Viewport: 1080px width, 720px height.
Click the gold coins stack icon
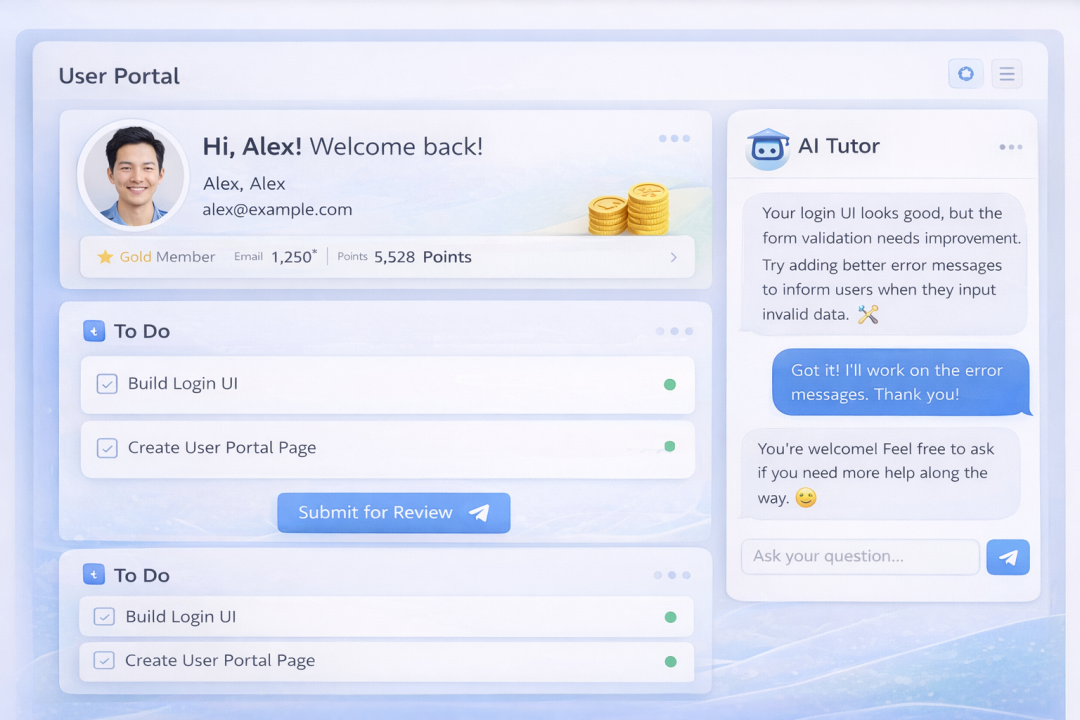coord(629,208)
